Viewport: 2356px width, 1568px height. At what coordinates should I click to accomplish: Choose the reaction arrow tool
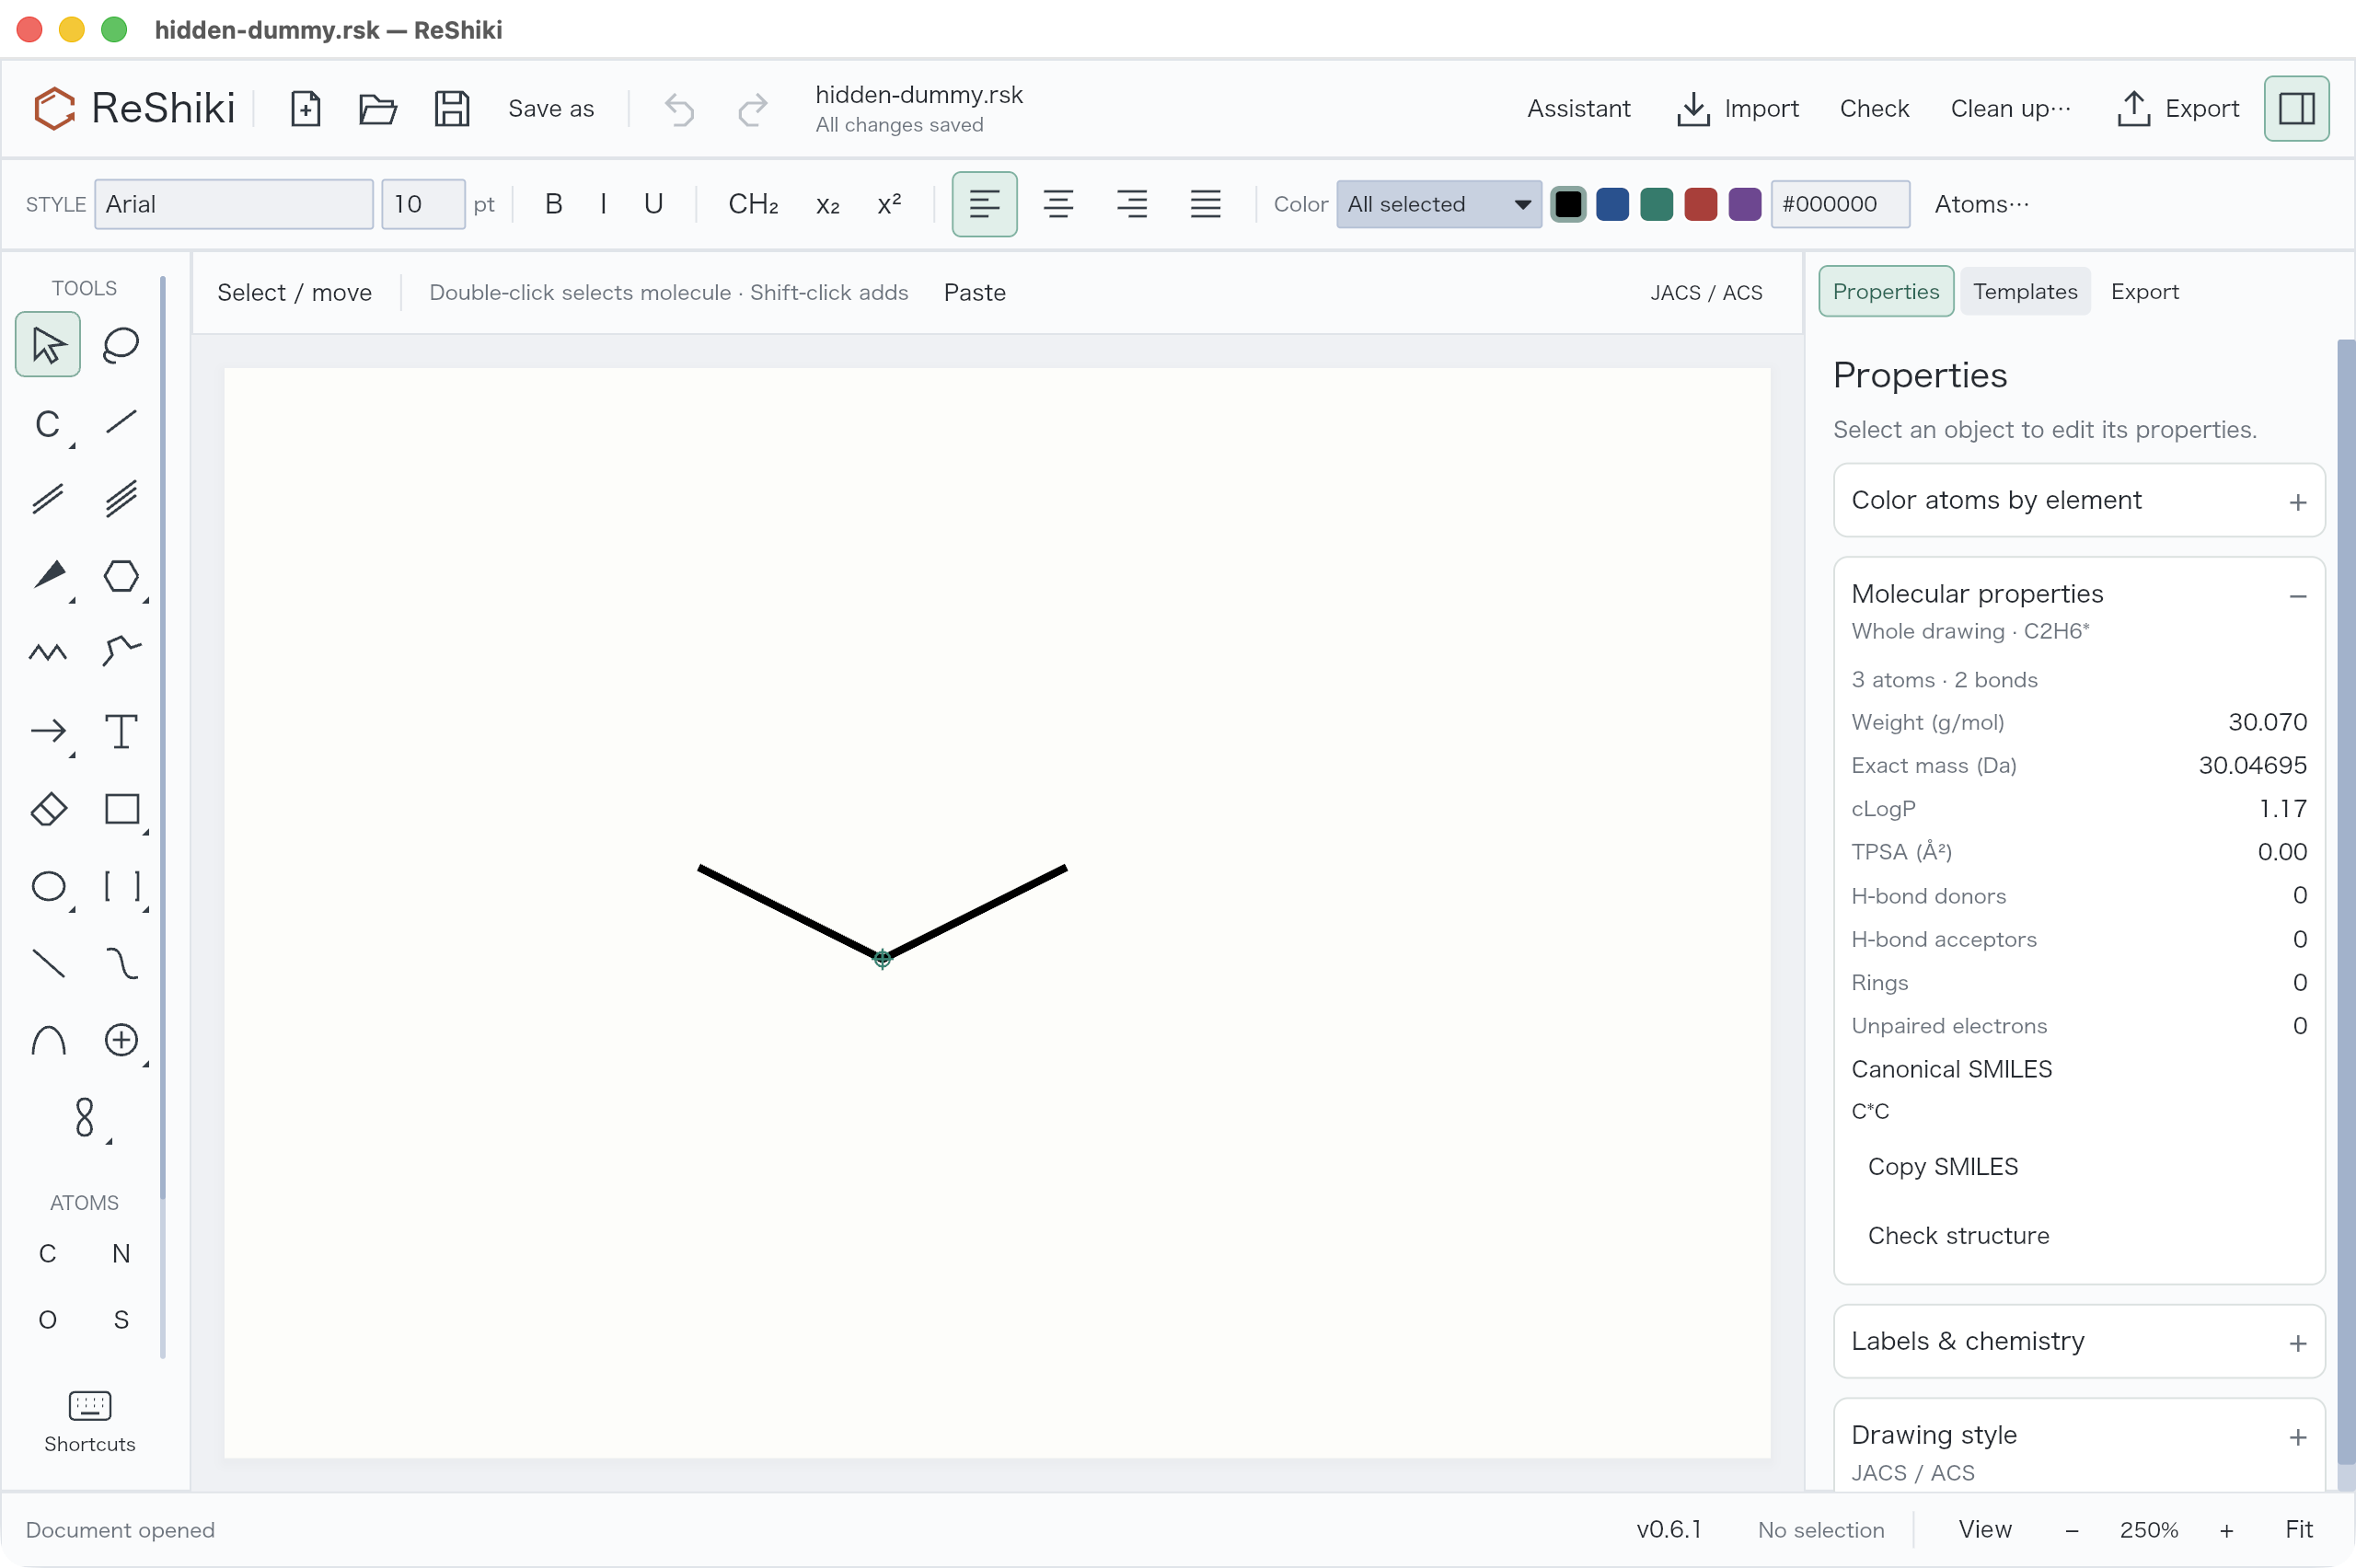(47, 731)
